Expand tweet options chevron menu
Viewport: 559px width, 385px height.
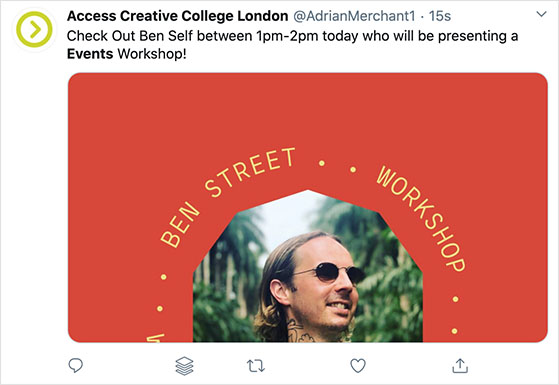[x=542, y=14]
